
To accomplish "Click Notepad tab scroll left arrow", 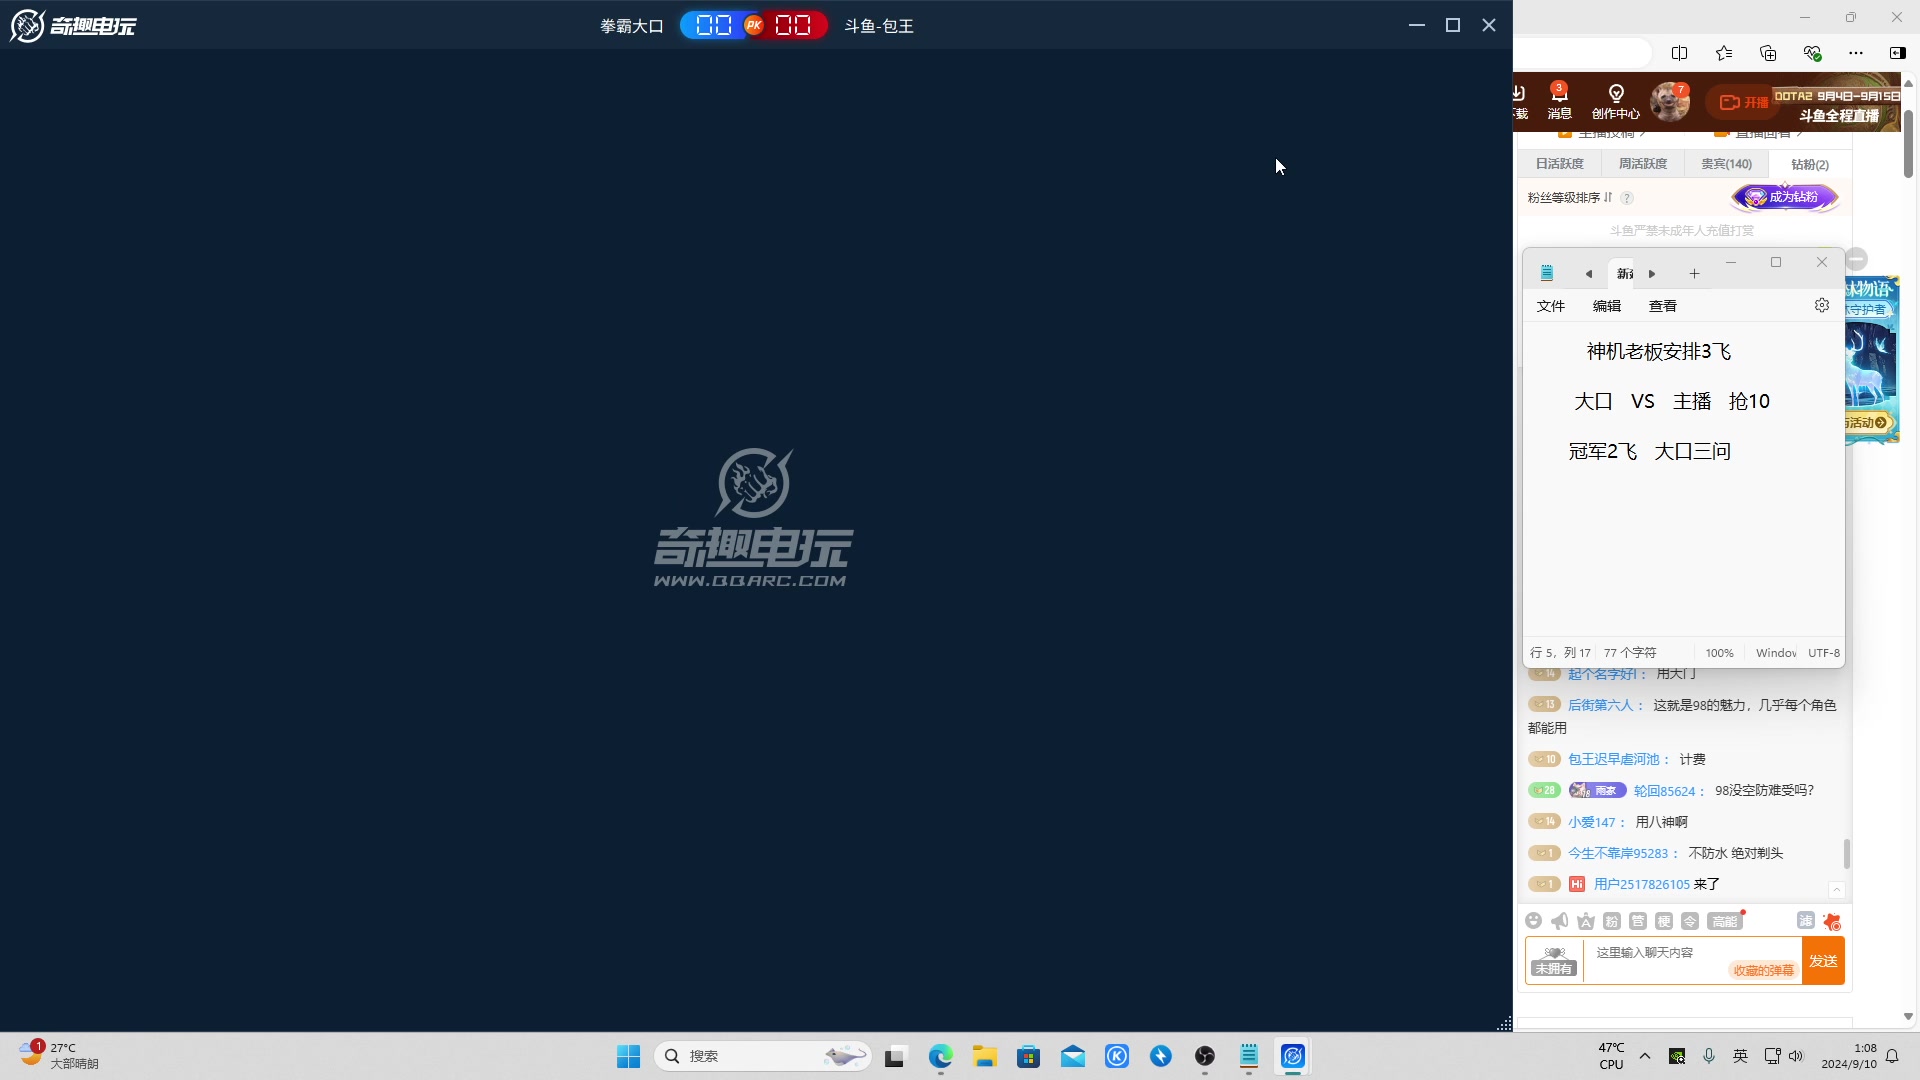I will pyautogui.click(x=1588, y=274).
